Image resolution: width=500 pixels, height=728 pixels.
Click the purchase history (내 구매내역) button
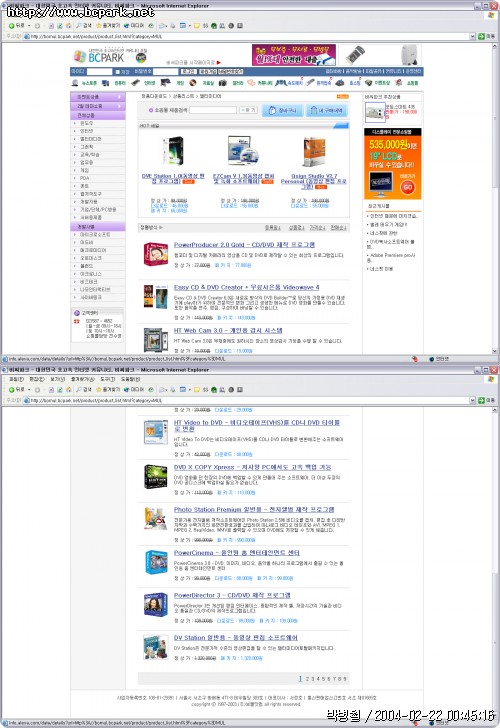tap(327, 110)
